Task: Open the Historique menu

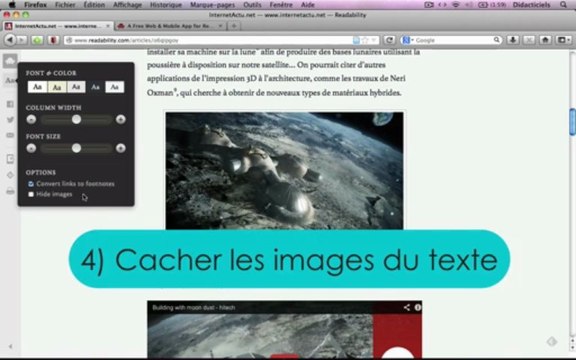Action: [166, 5]
